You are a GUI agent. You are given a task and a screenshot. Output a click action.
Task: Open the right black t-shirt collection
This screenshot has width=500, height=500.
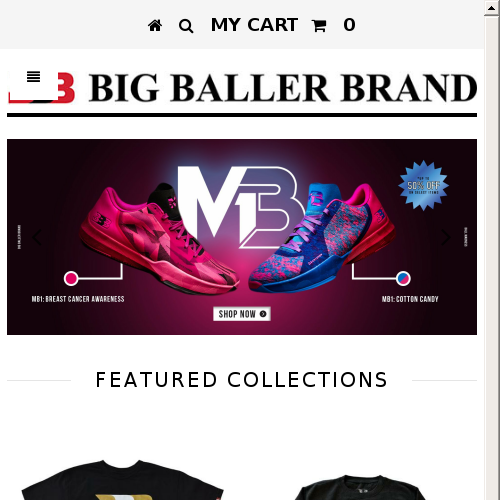click(360, 487)
